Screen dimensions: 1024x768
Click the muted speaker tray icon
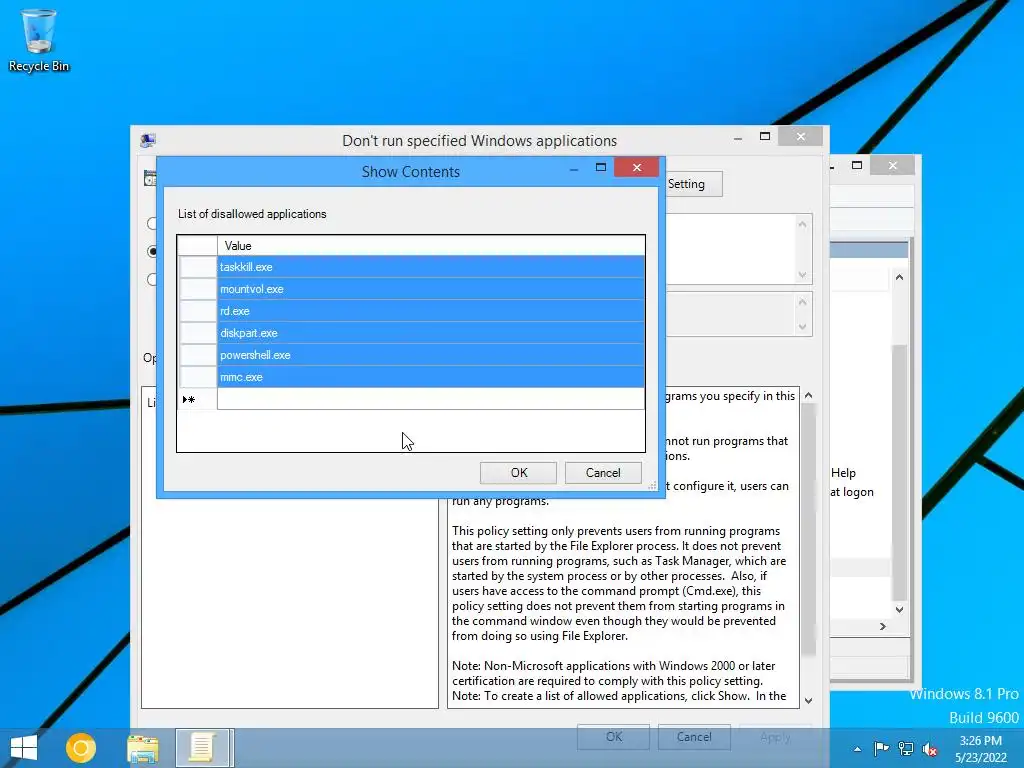(x=929, y=749)
